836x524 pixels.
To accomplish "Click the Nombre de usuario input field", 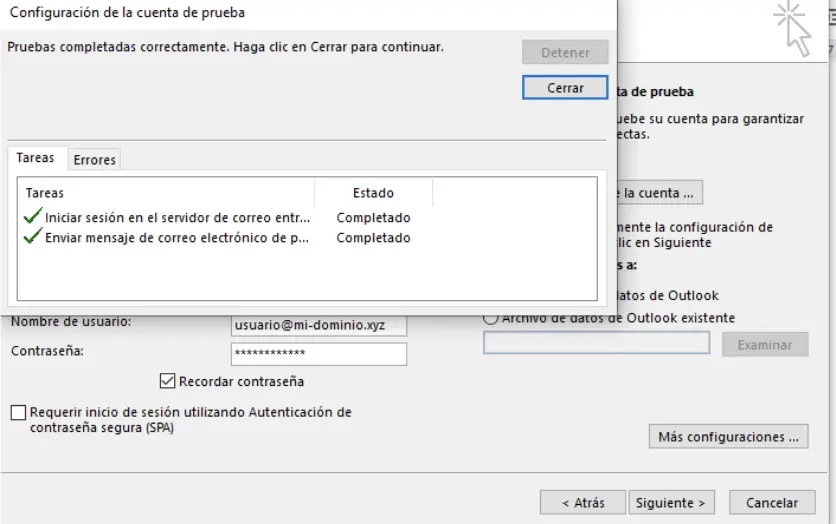I will pos(319,325).
